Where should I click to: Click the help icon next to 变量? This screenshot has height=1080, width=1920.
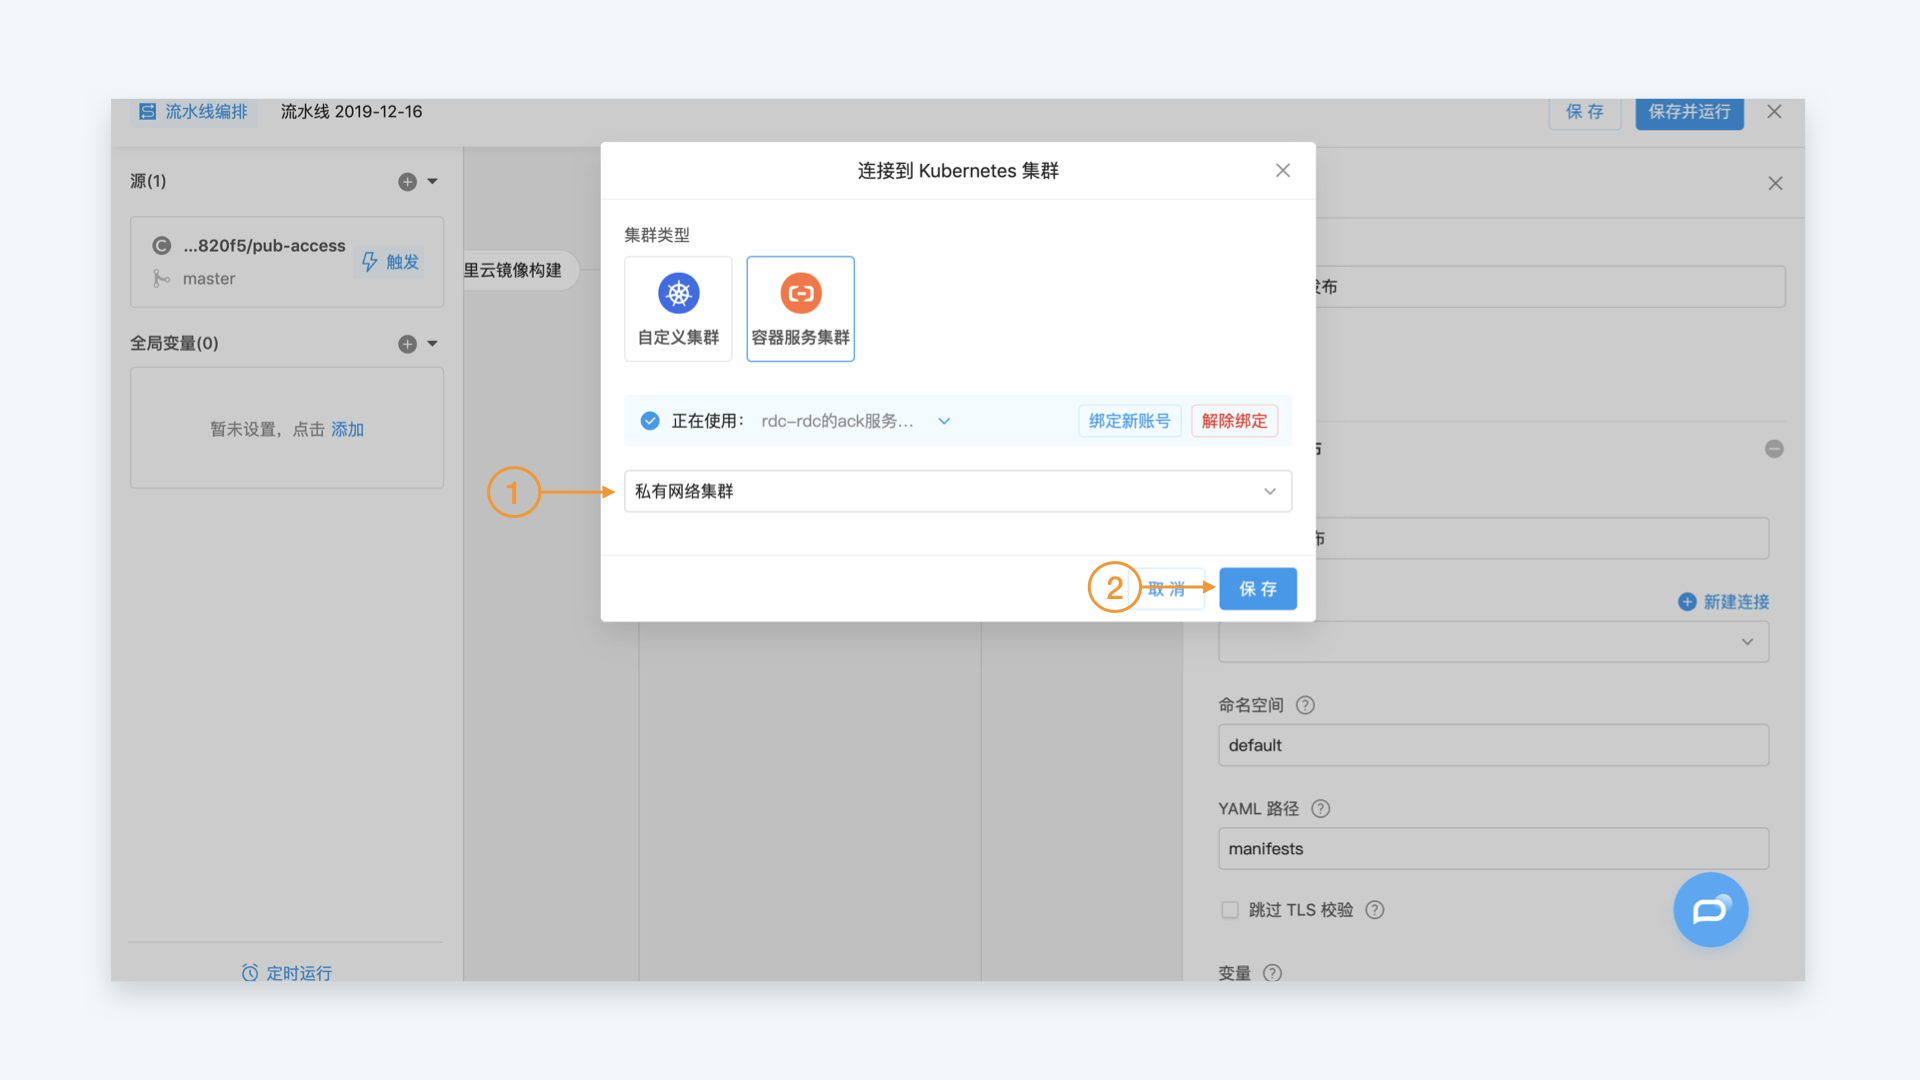point(1272,972)
